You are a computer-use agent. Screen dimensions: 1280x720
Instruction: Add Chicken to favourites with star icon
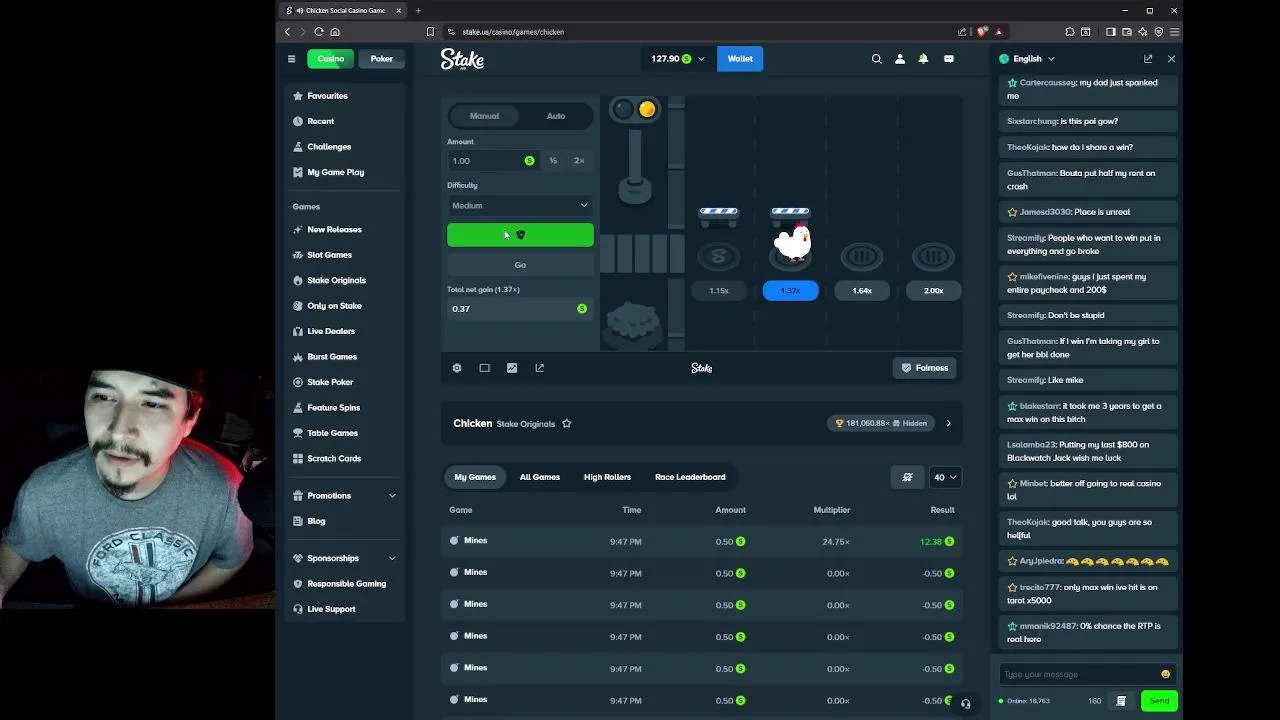(566, 424)
